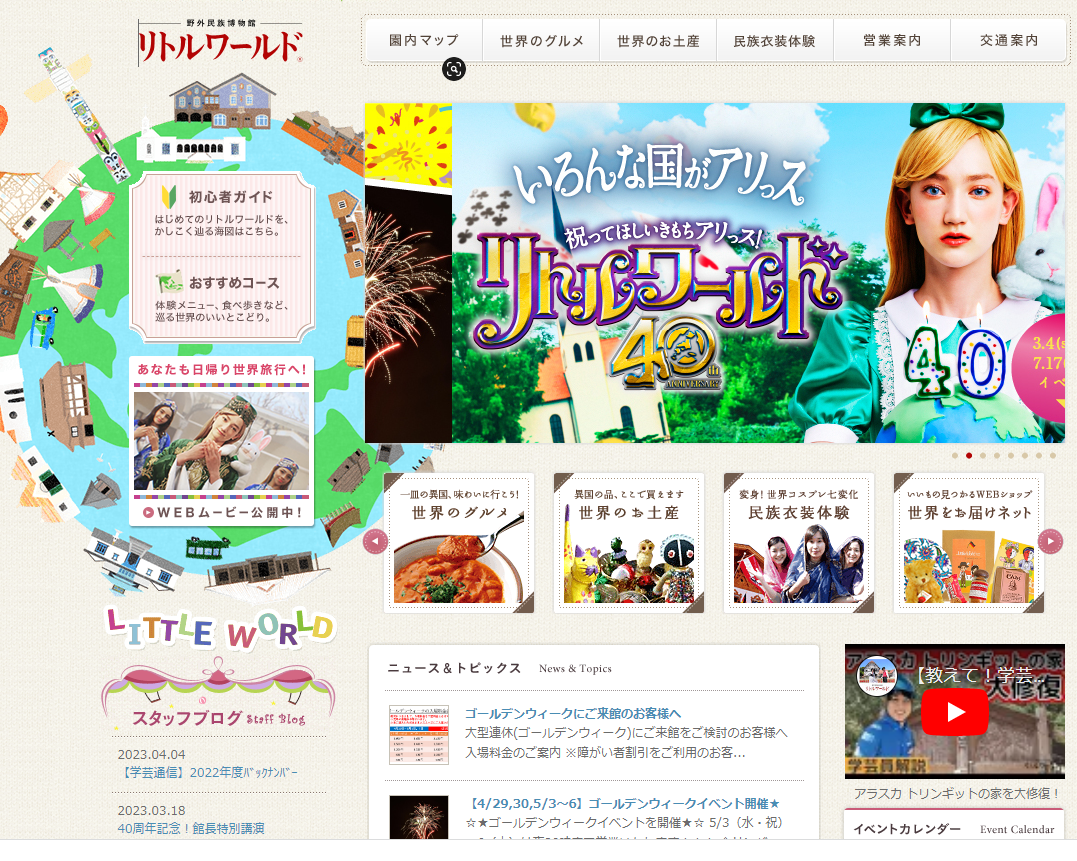Image resolution: width=1077 pixels, height=861 pixels.
Task: Open the 世界のお土産 navigation menu item
Action: pyautogui.click(x=658, y=41)
